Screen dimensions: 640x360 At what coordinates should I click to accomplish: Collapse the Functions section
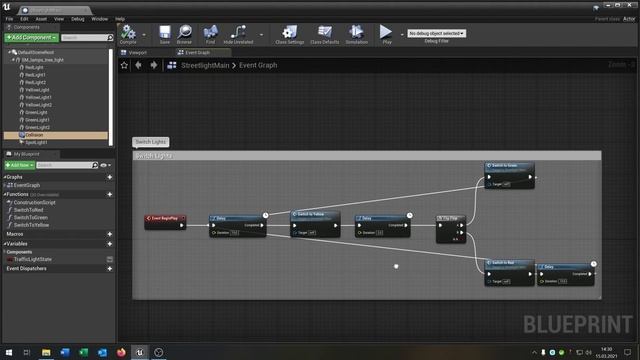point(5,194)
